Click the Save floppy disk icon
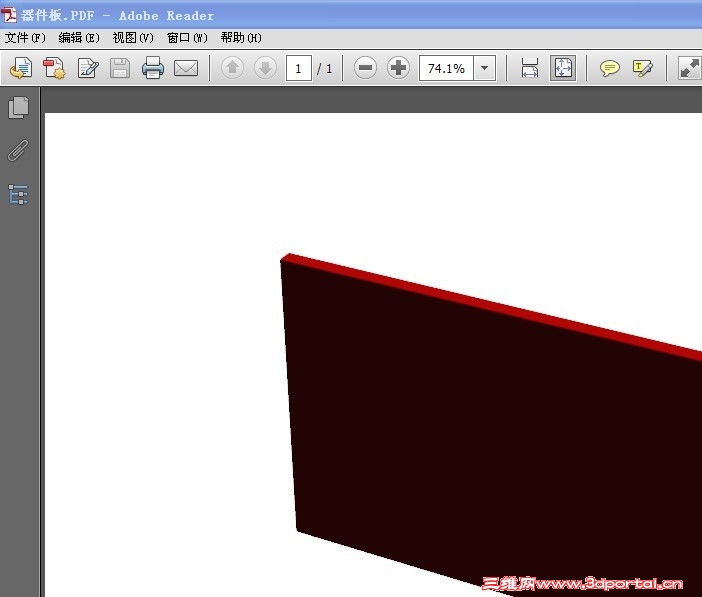This screenshot has height=597, width=702. 120,68
